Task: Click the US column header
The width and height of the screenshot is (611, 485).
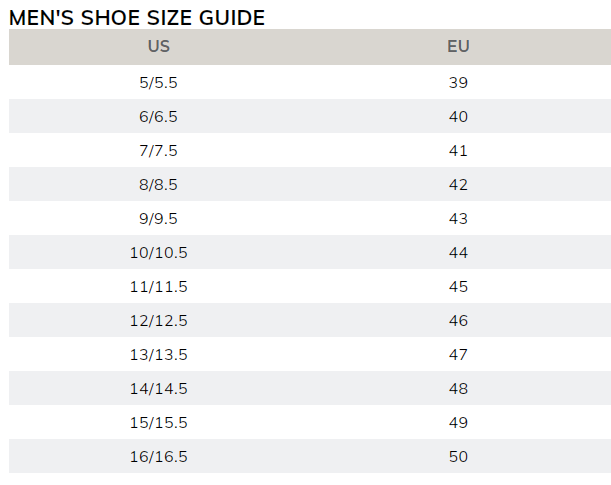Action: coord(158,47)
